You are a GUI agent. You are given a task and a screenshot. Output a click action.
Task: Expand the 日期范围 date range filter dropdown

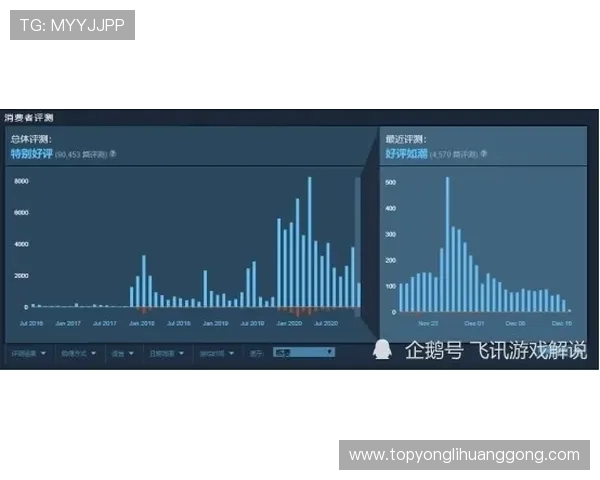click(x=166, y=353)
